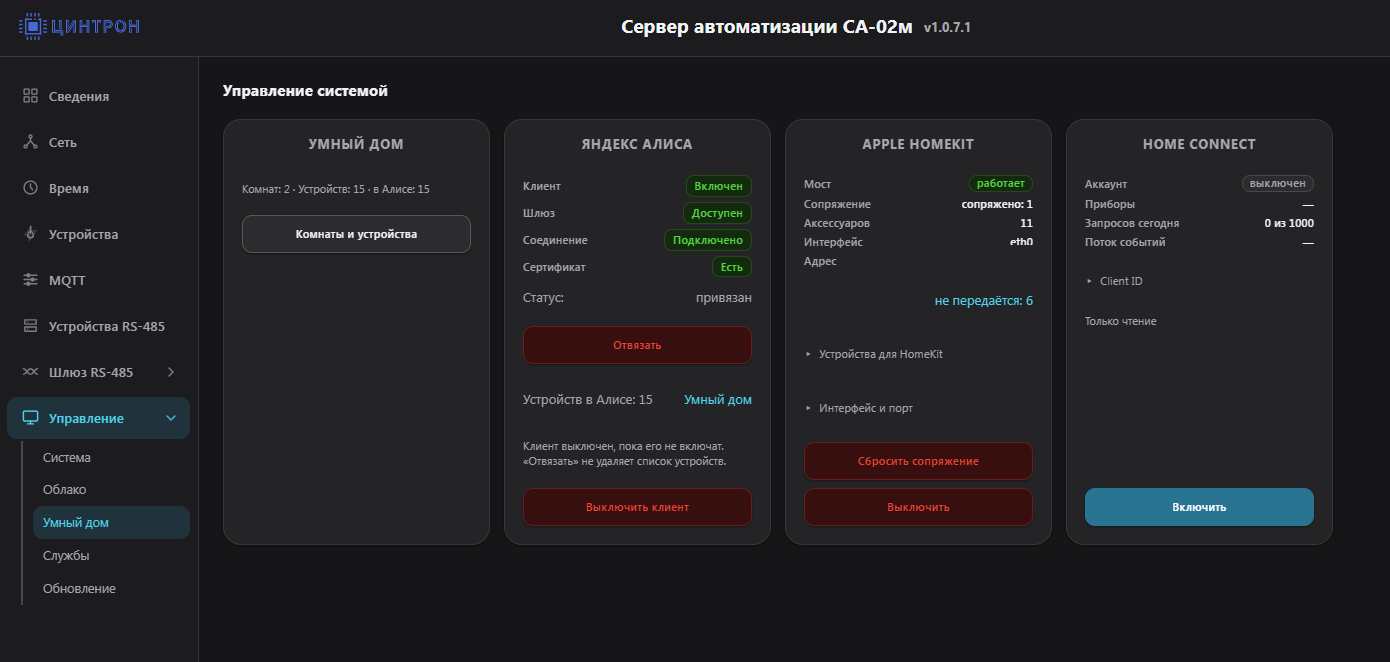The height and width of the screenshot is (662, 1390).
Task: Expand the Шлюз RS-485 submenu chevron
Action: tap(171, 372)
